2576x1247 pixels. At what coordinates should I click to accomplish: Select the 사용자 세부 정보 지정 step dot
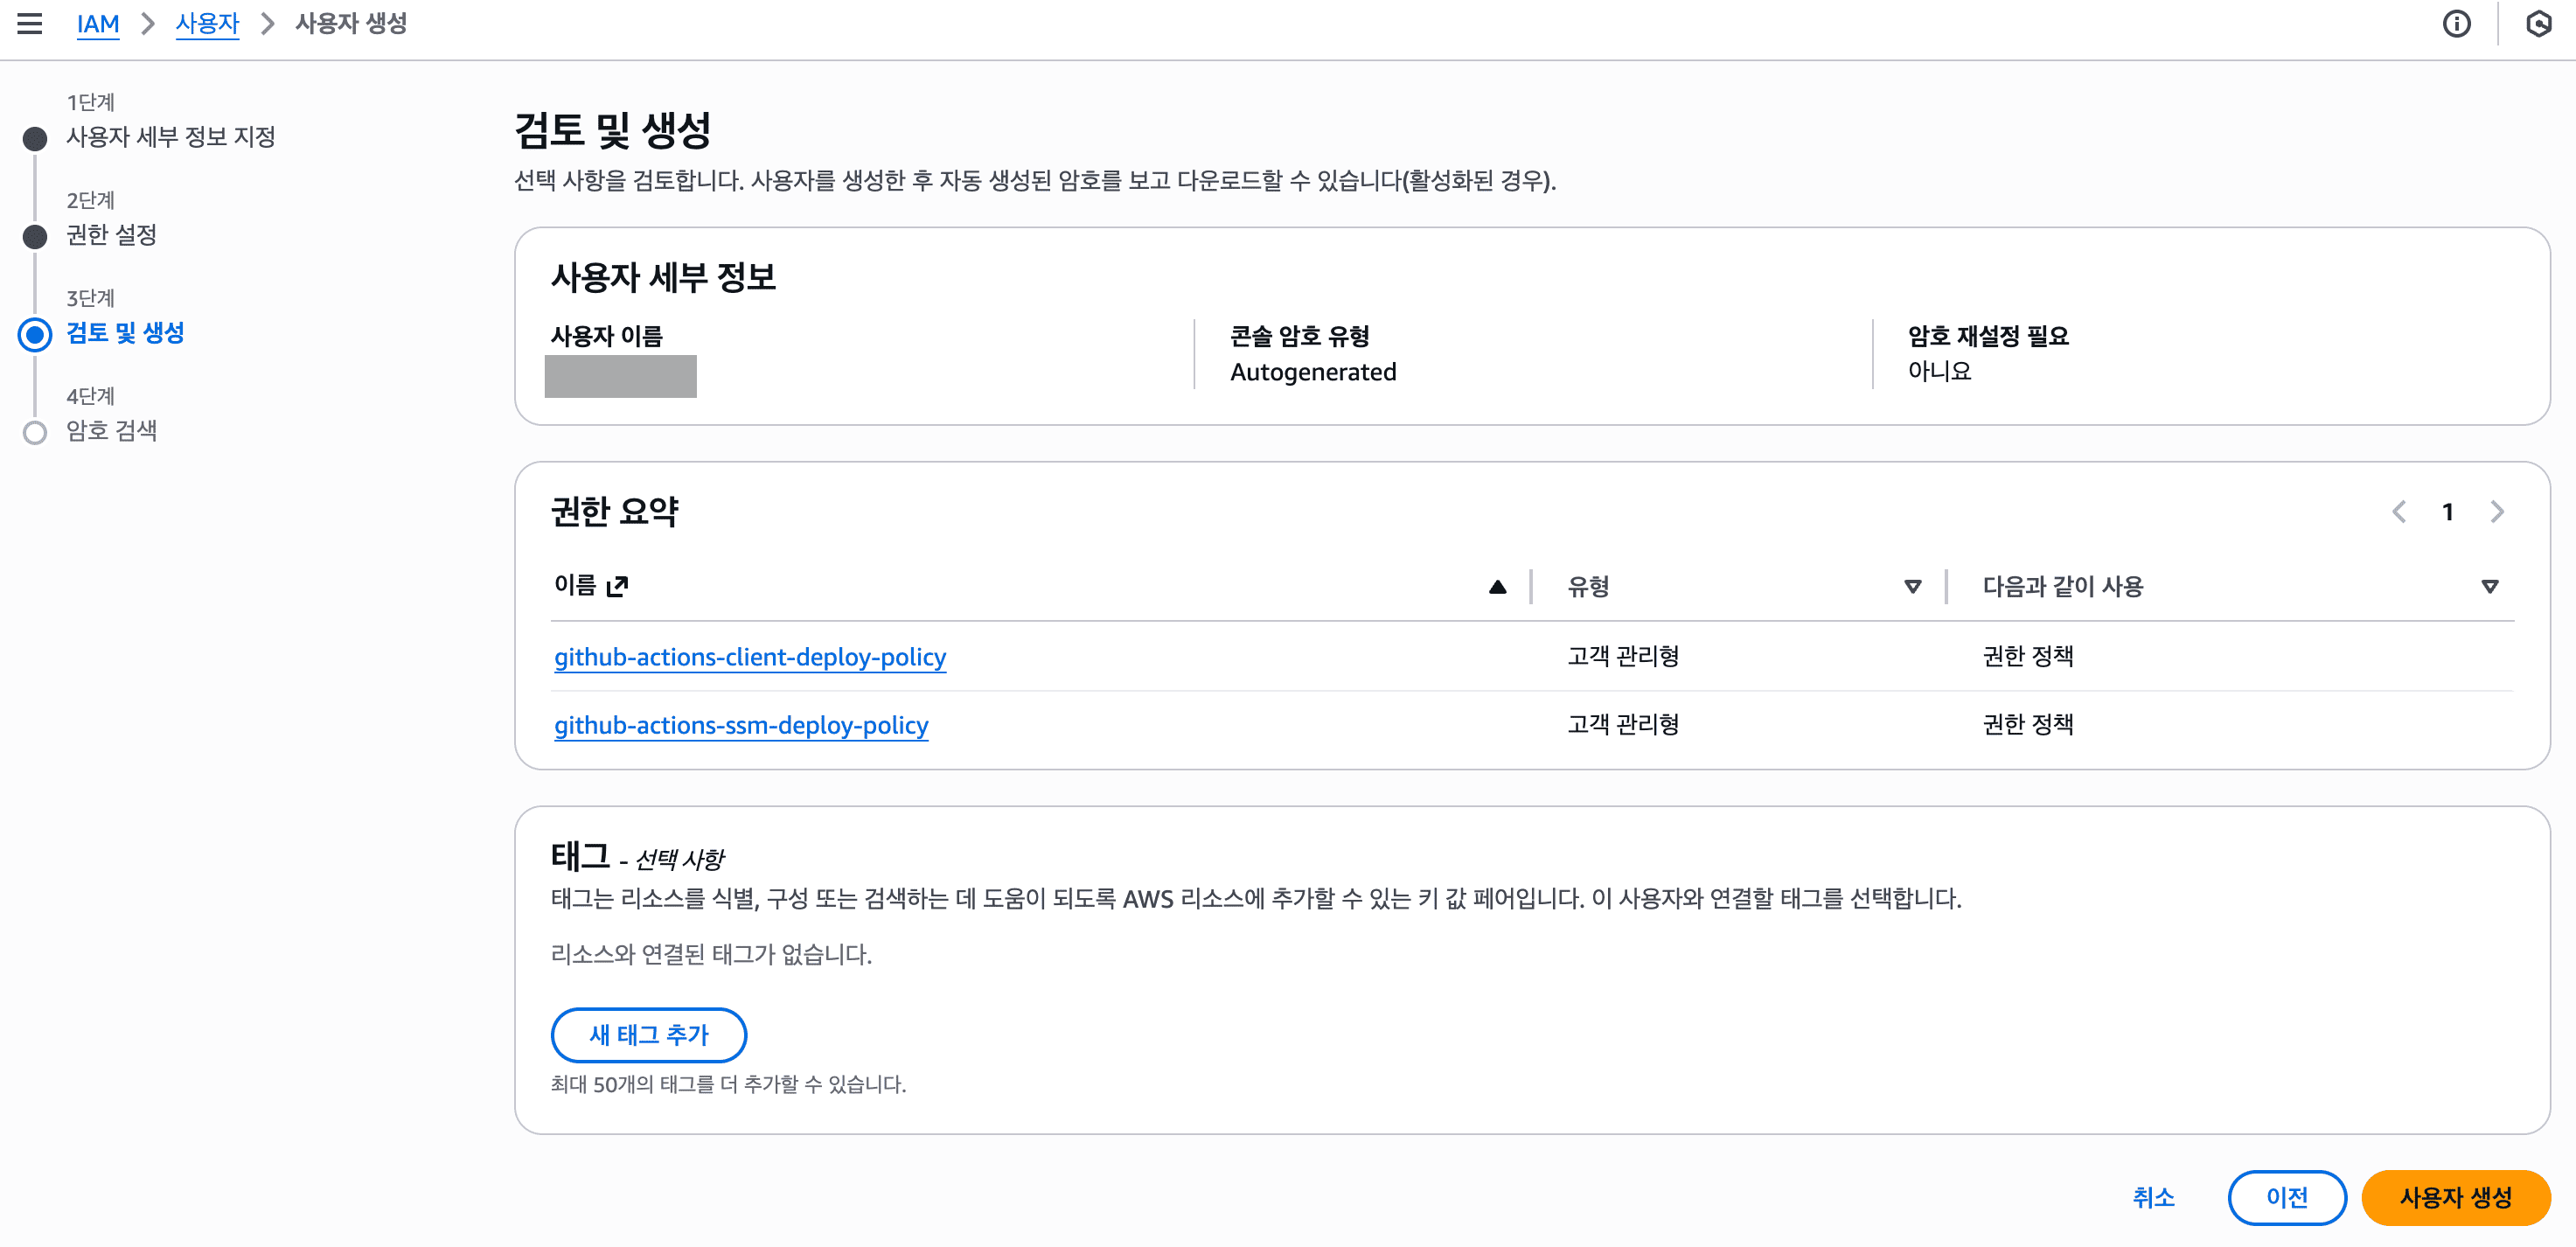[35, 138]
